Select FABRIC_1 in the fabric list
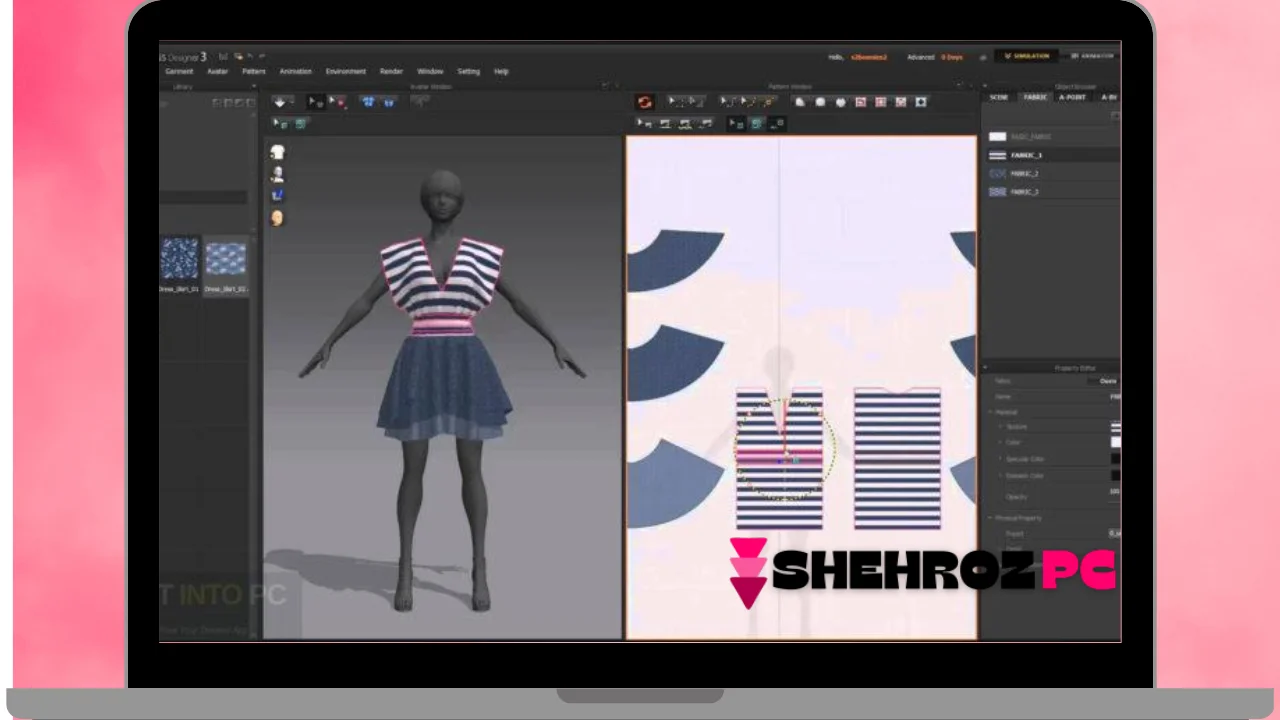Viewport: 1280px width, 720px height. tap(1053, 156)
